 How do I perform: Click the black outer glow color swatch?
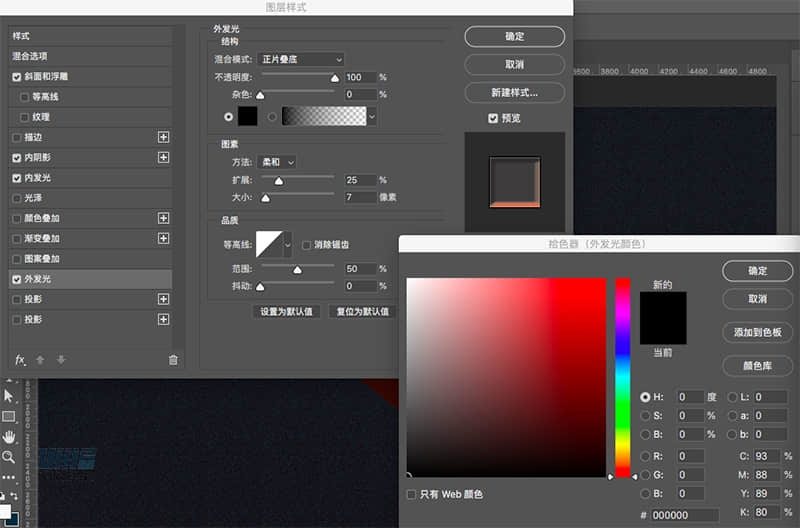coord(247,116)
